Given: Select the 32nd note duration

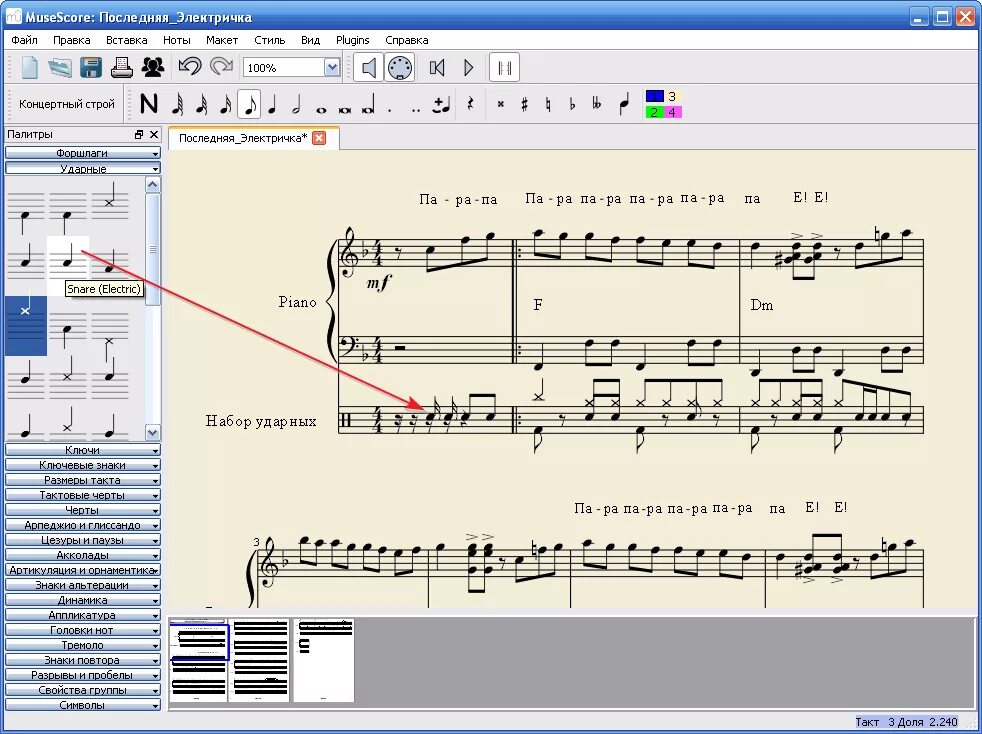Looking at the screenshot, I should 201,104.
